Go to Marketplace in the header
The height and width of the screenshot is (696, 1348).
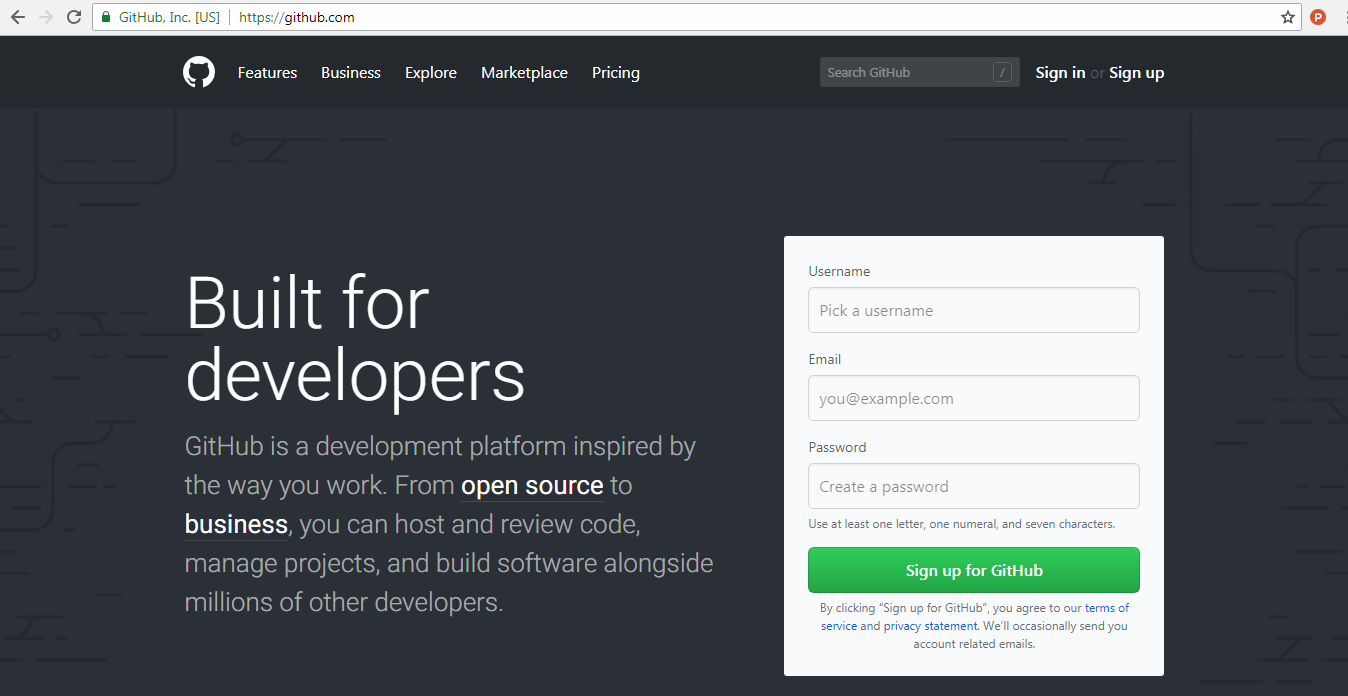tap(524, 72)
